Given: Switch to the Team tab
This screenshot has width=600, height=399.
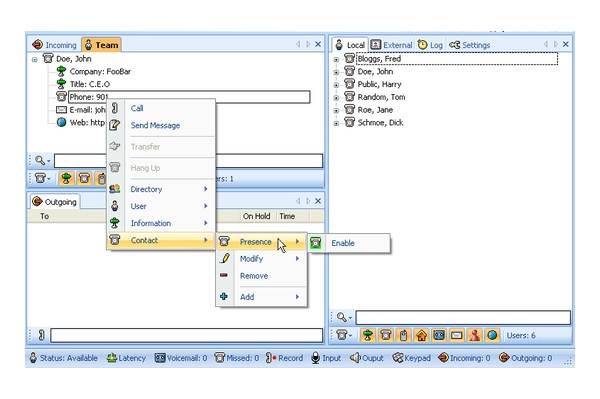Looking at the screenshot, I should 101,45.
